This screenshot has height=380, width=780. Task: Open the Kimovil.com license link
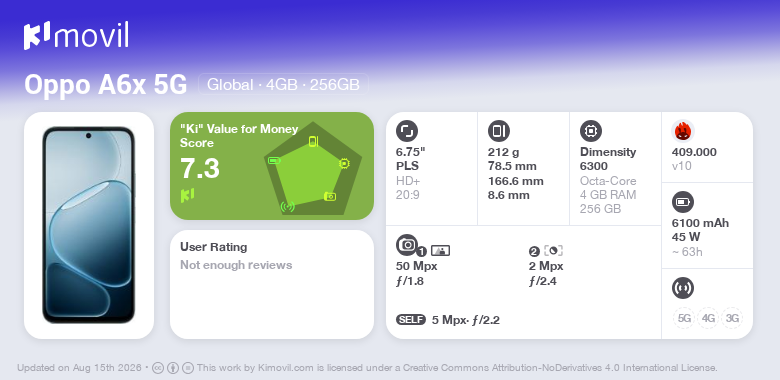pyautogui.click(x=286, y=368)
